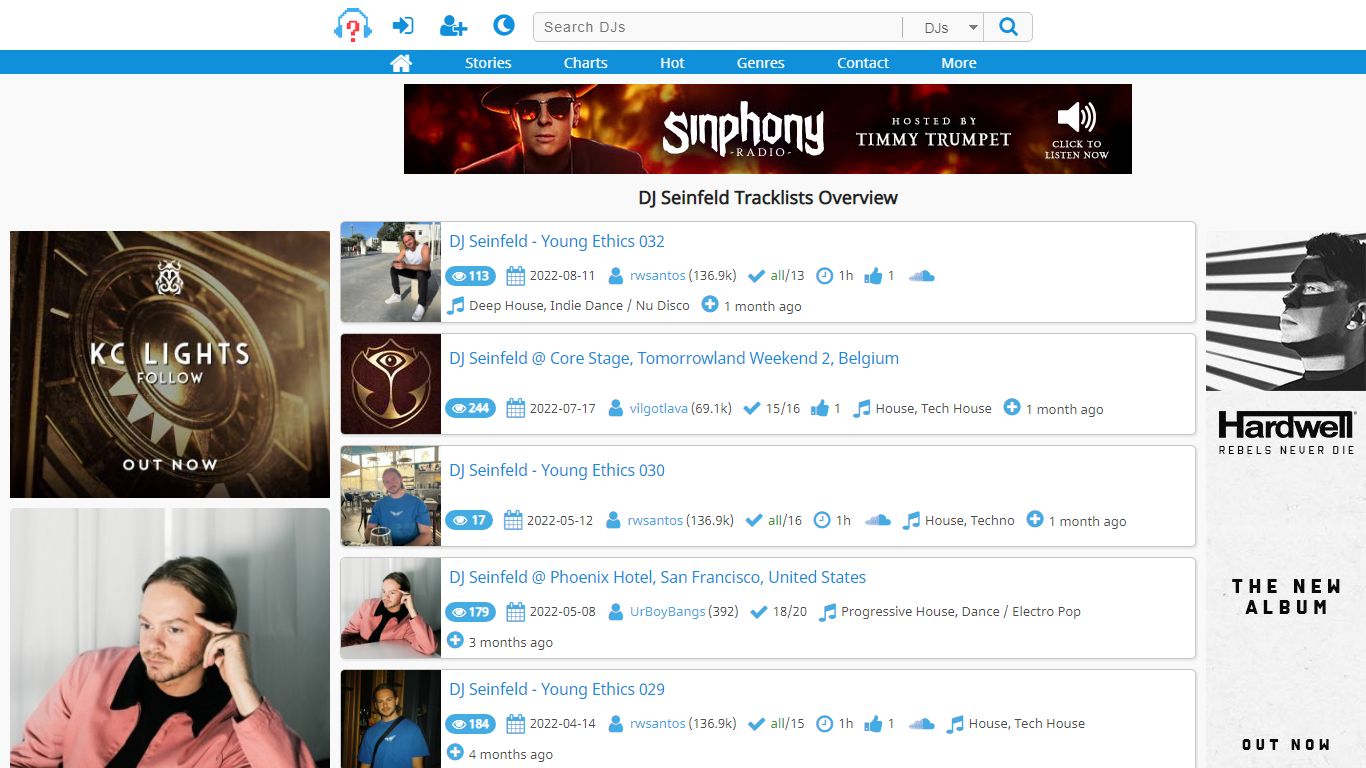
Task: Click music note beside Deep House genres
Action: (455, 305)
